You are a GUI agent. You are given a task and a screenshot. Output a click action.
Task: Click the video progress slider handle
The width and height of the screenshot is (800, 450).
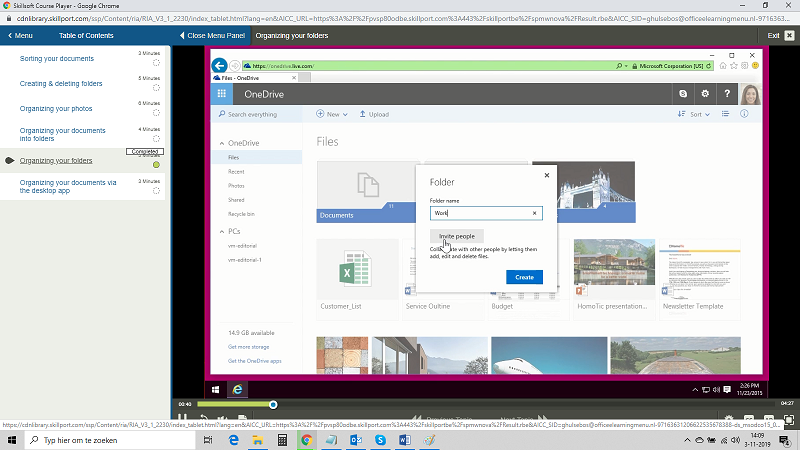pos(273,405)
